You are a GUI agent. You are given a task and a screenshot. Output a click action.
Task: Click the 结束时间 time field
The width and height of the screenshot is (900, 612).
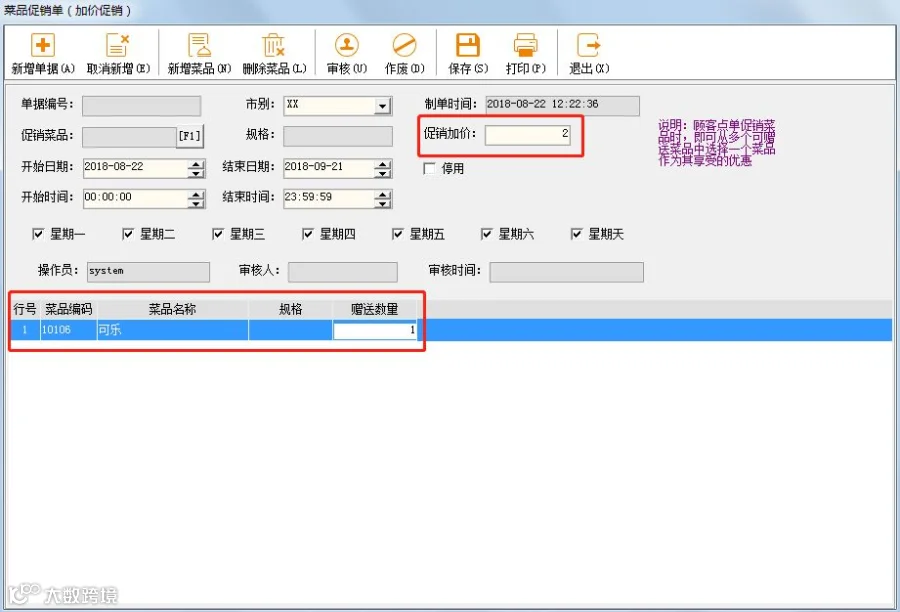pos(329,198)
